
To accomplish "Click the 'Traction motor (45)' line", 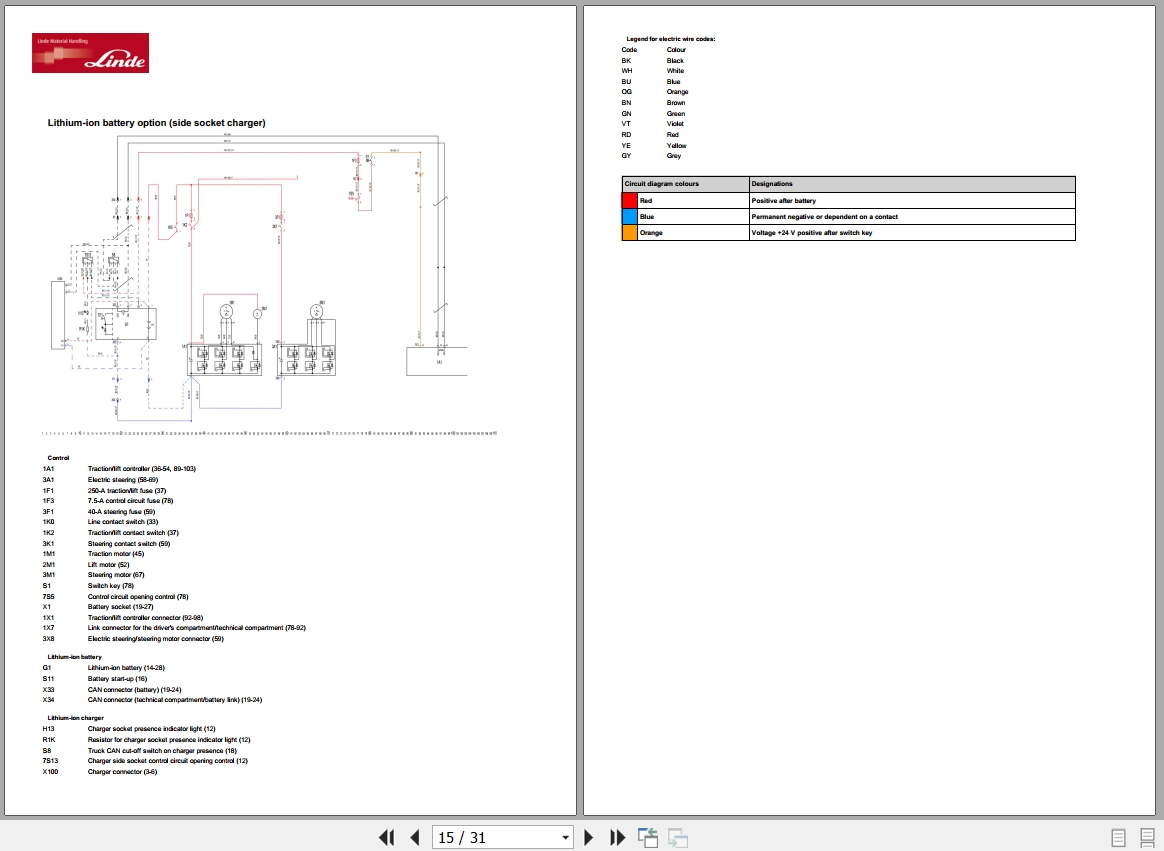I will click(x=116, y=554).
